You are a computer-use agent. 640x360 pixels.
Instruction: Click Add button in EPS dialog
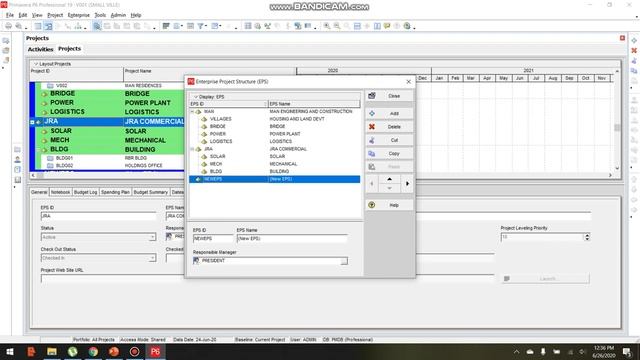(x=389, y=113)
